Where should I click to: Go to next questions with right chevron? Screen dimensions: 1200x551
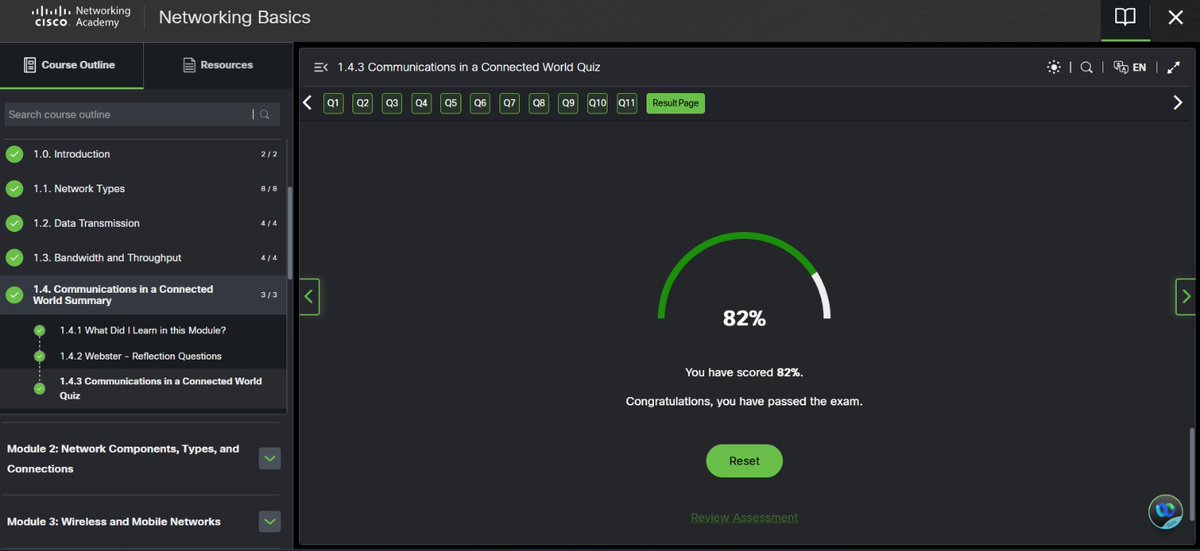pyautogui.click(x=1177, y=102)
